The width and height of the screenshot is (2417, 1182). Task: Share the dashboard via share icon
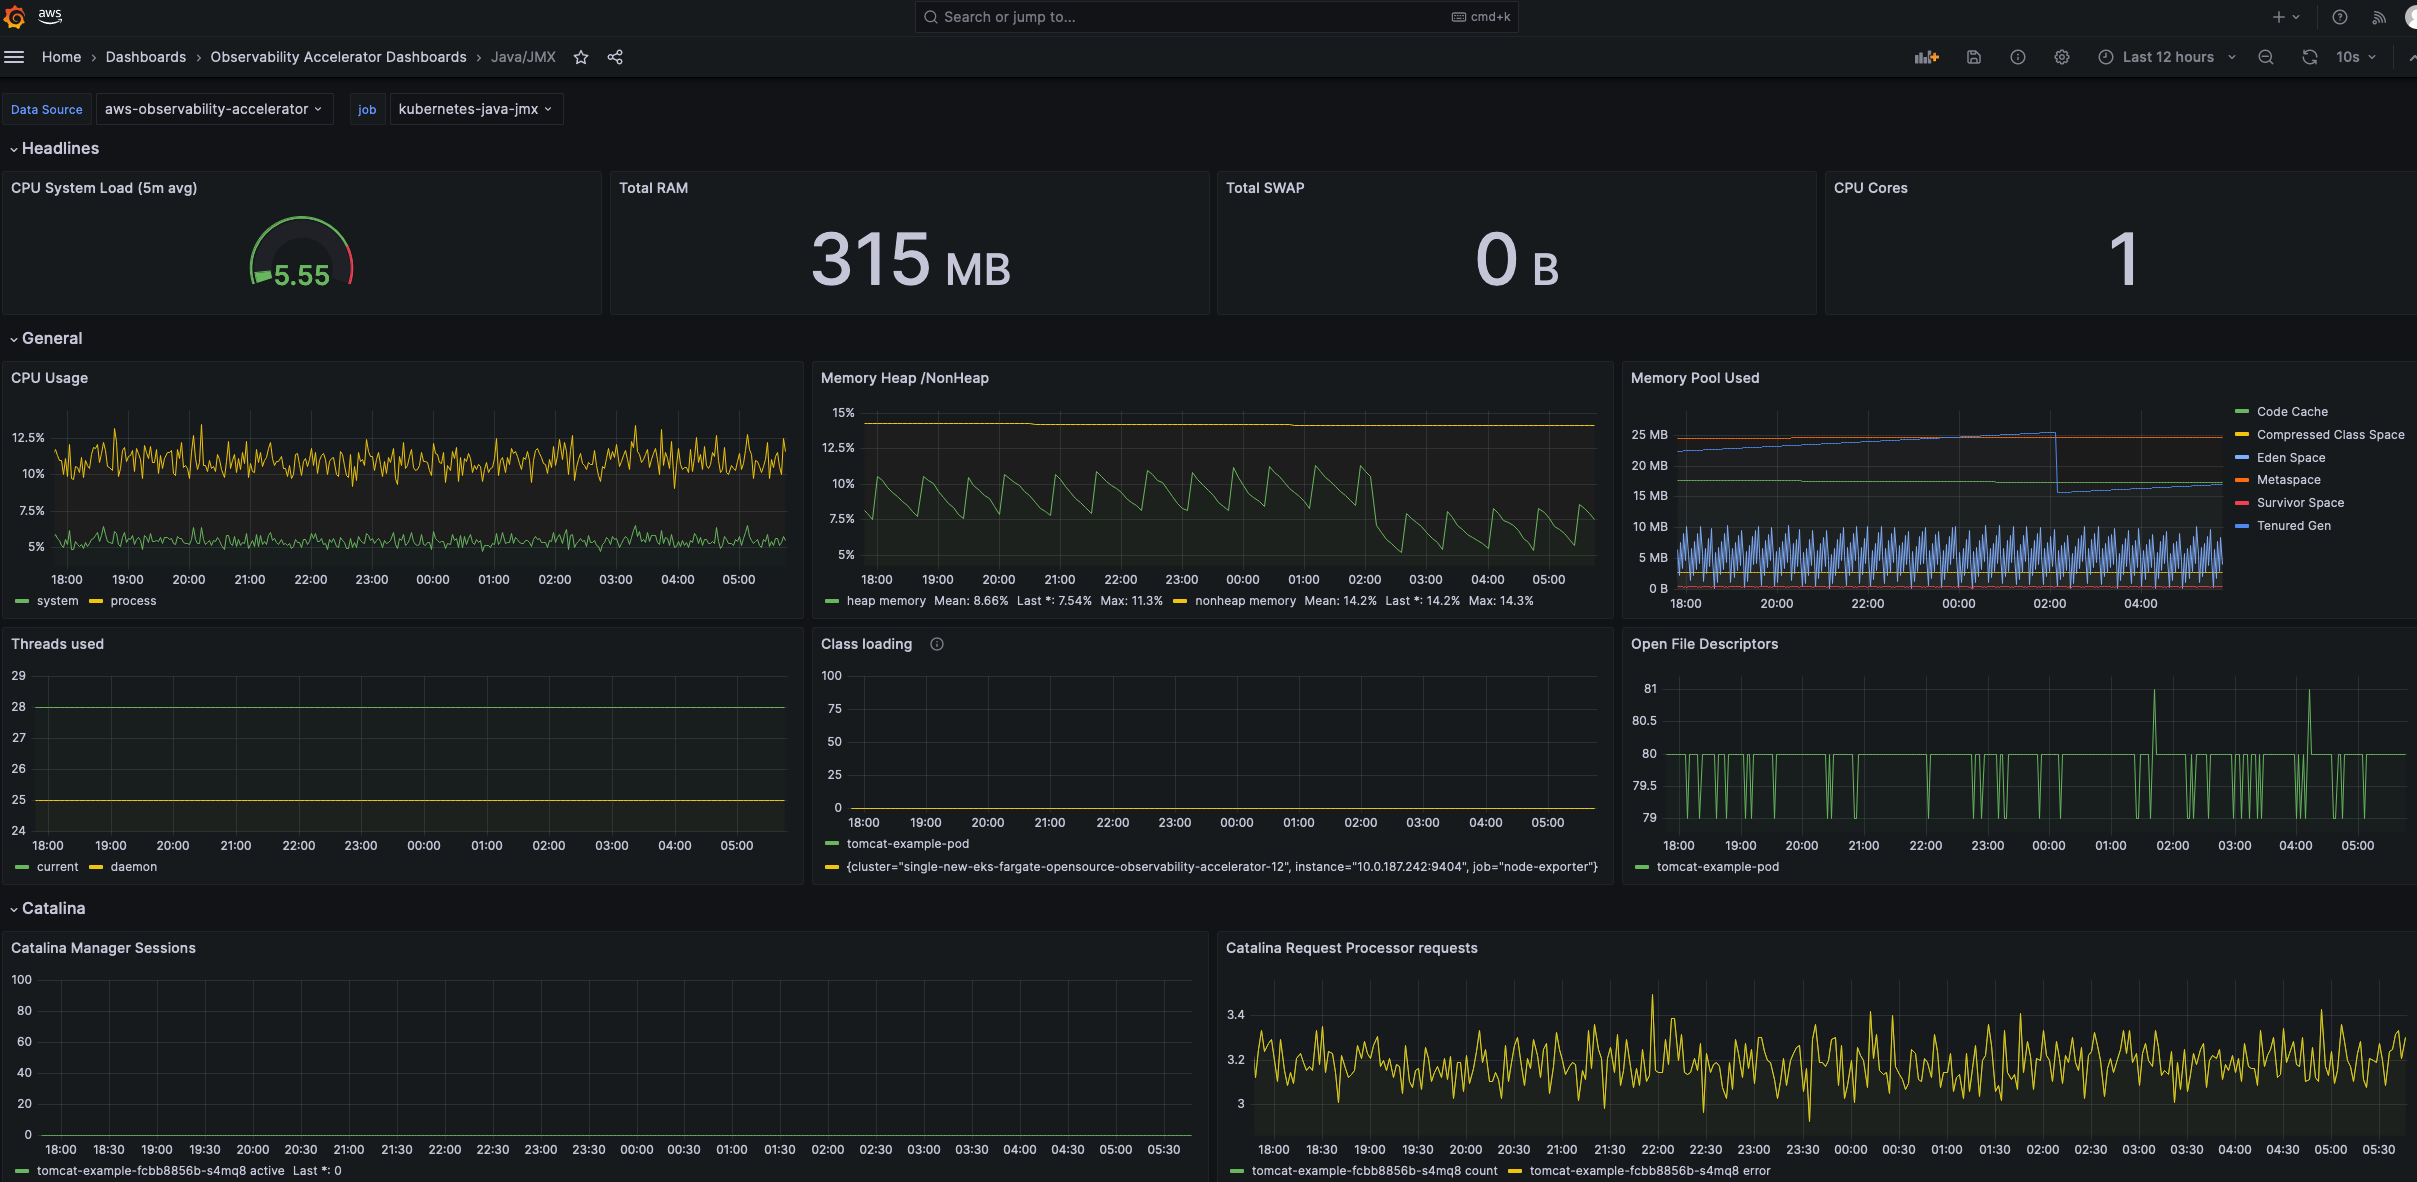615,57
